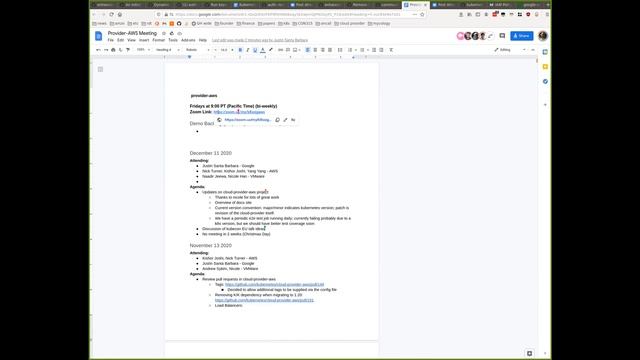View the cloud save status

click(180, 33)
